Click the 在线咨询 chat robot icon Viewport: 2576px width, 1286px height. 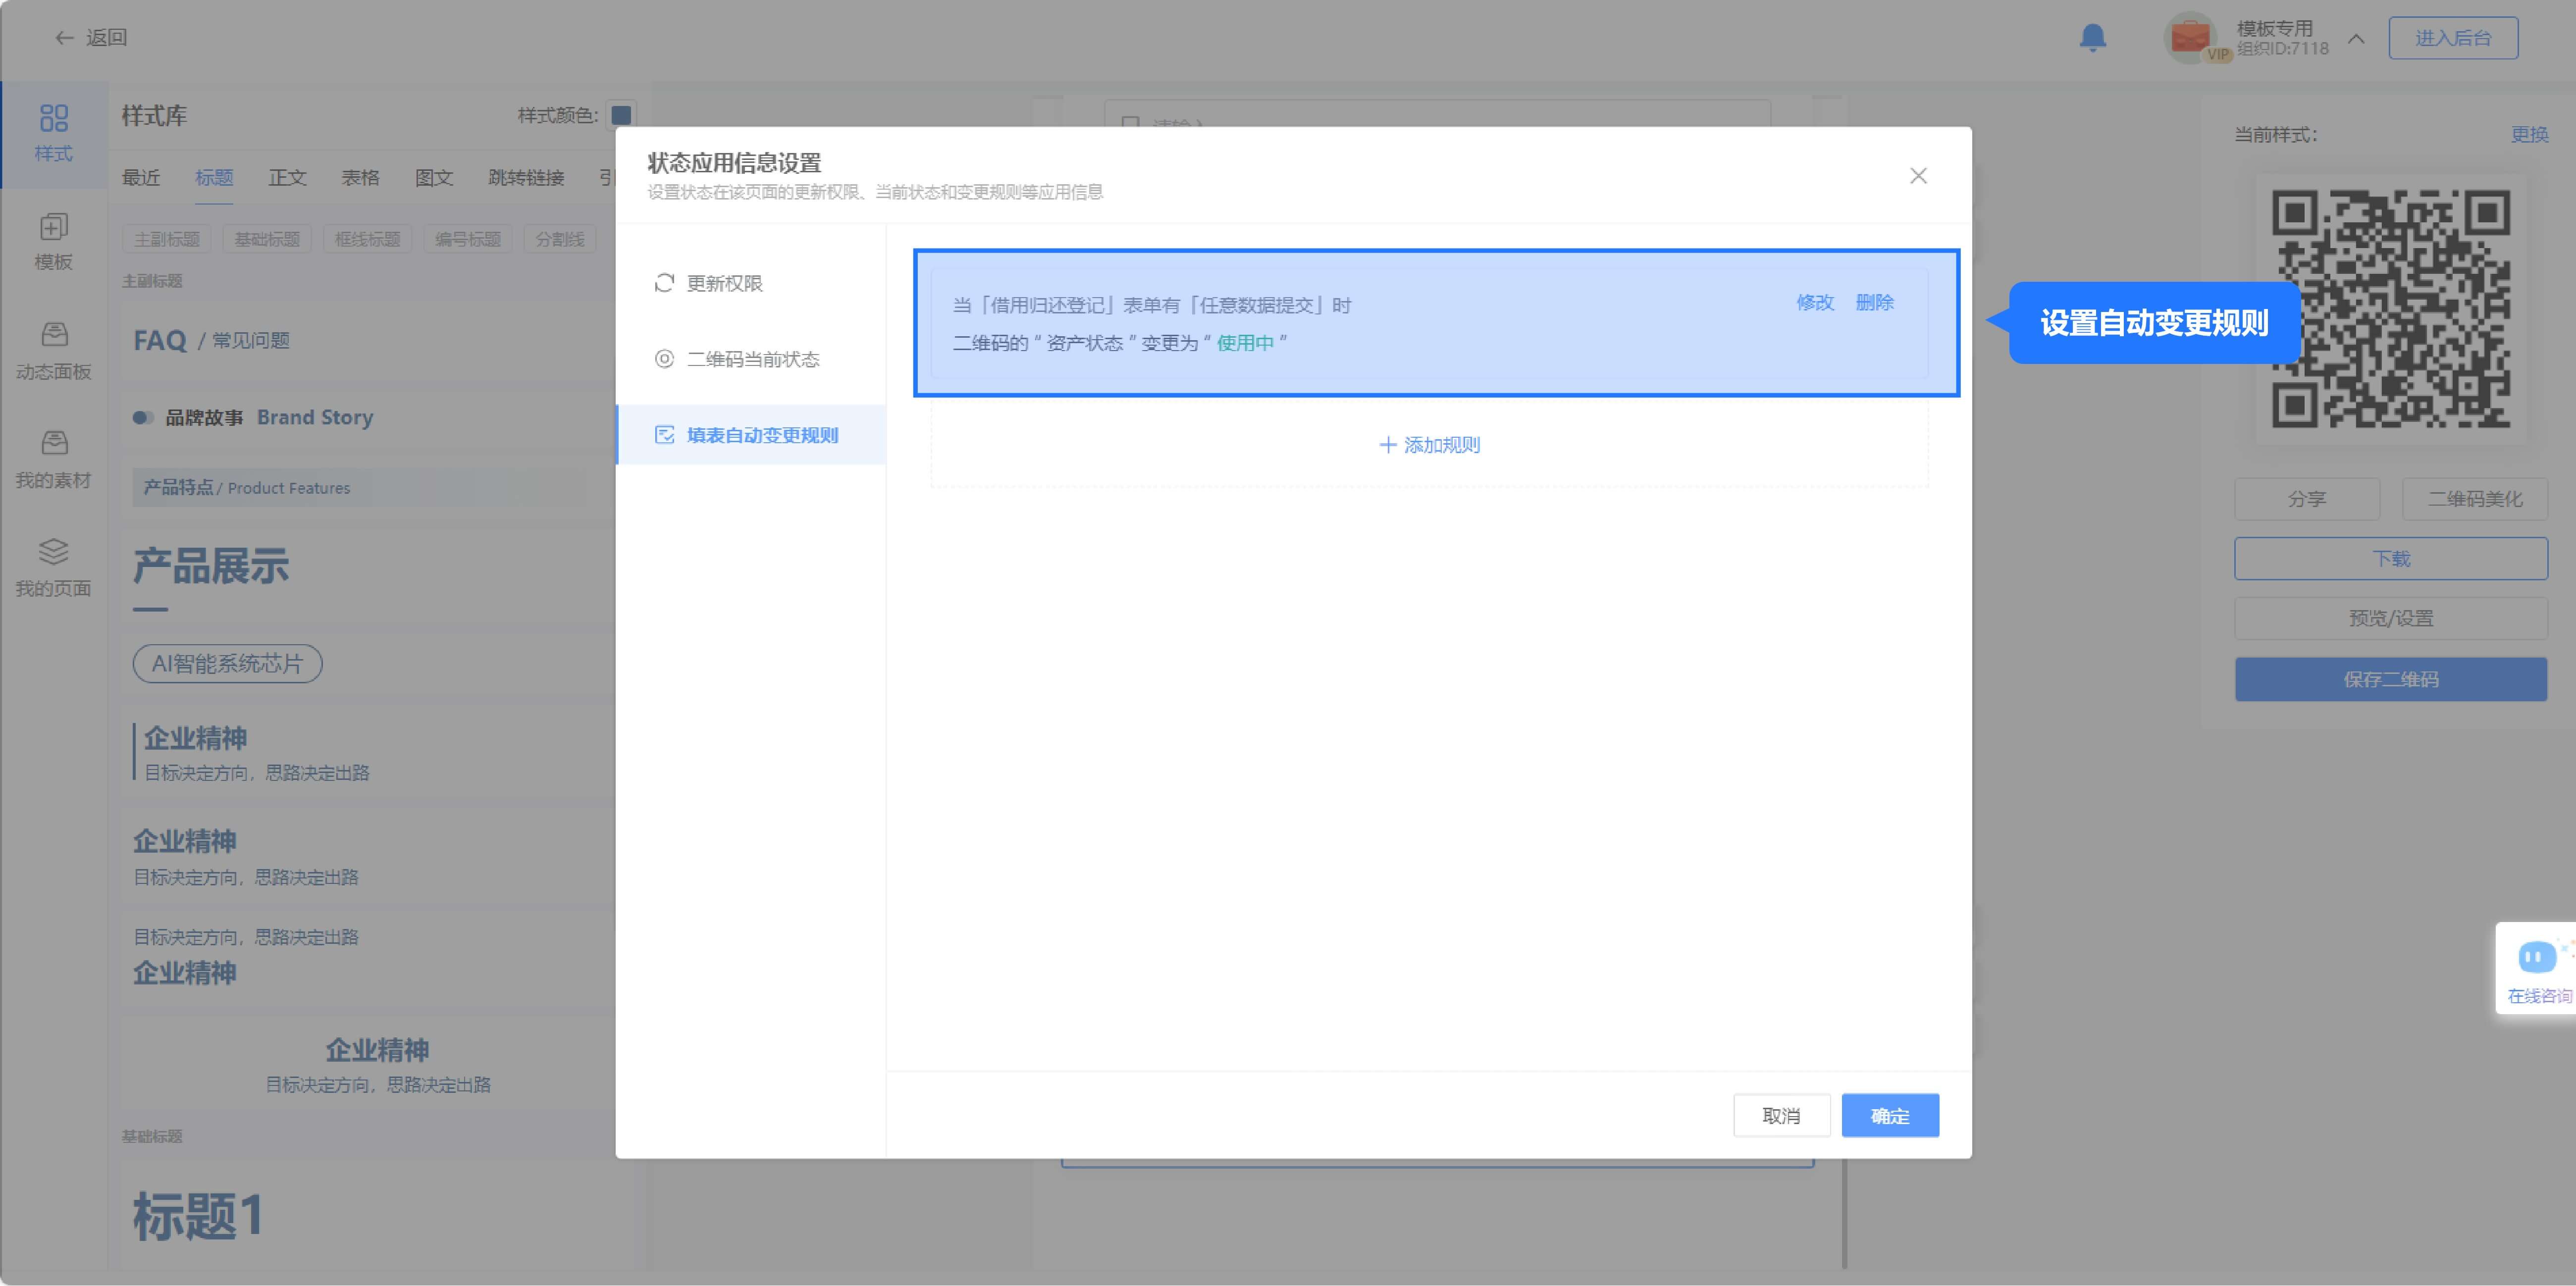[2536, 958]
